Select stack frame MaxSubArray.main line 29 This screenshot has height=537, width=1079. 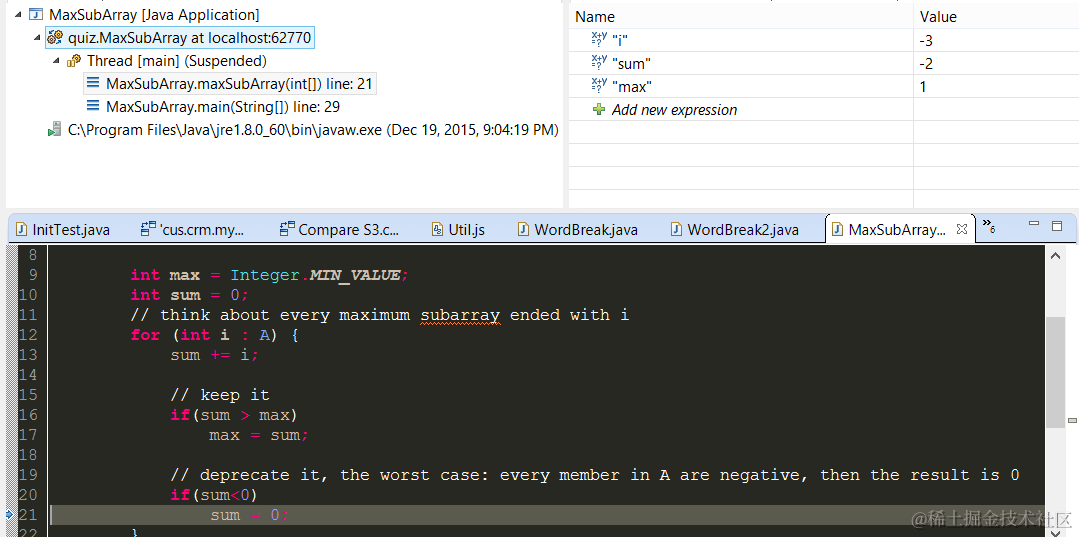tap(222, 107)
